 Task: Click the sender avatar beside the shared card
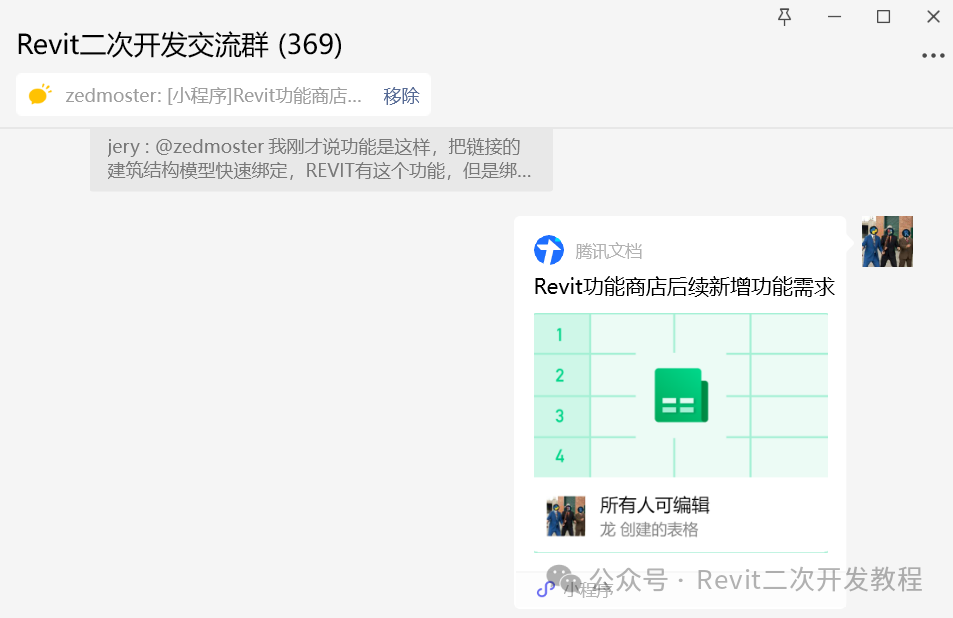coord(887,241)
